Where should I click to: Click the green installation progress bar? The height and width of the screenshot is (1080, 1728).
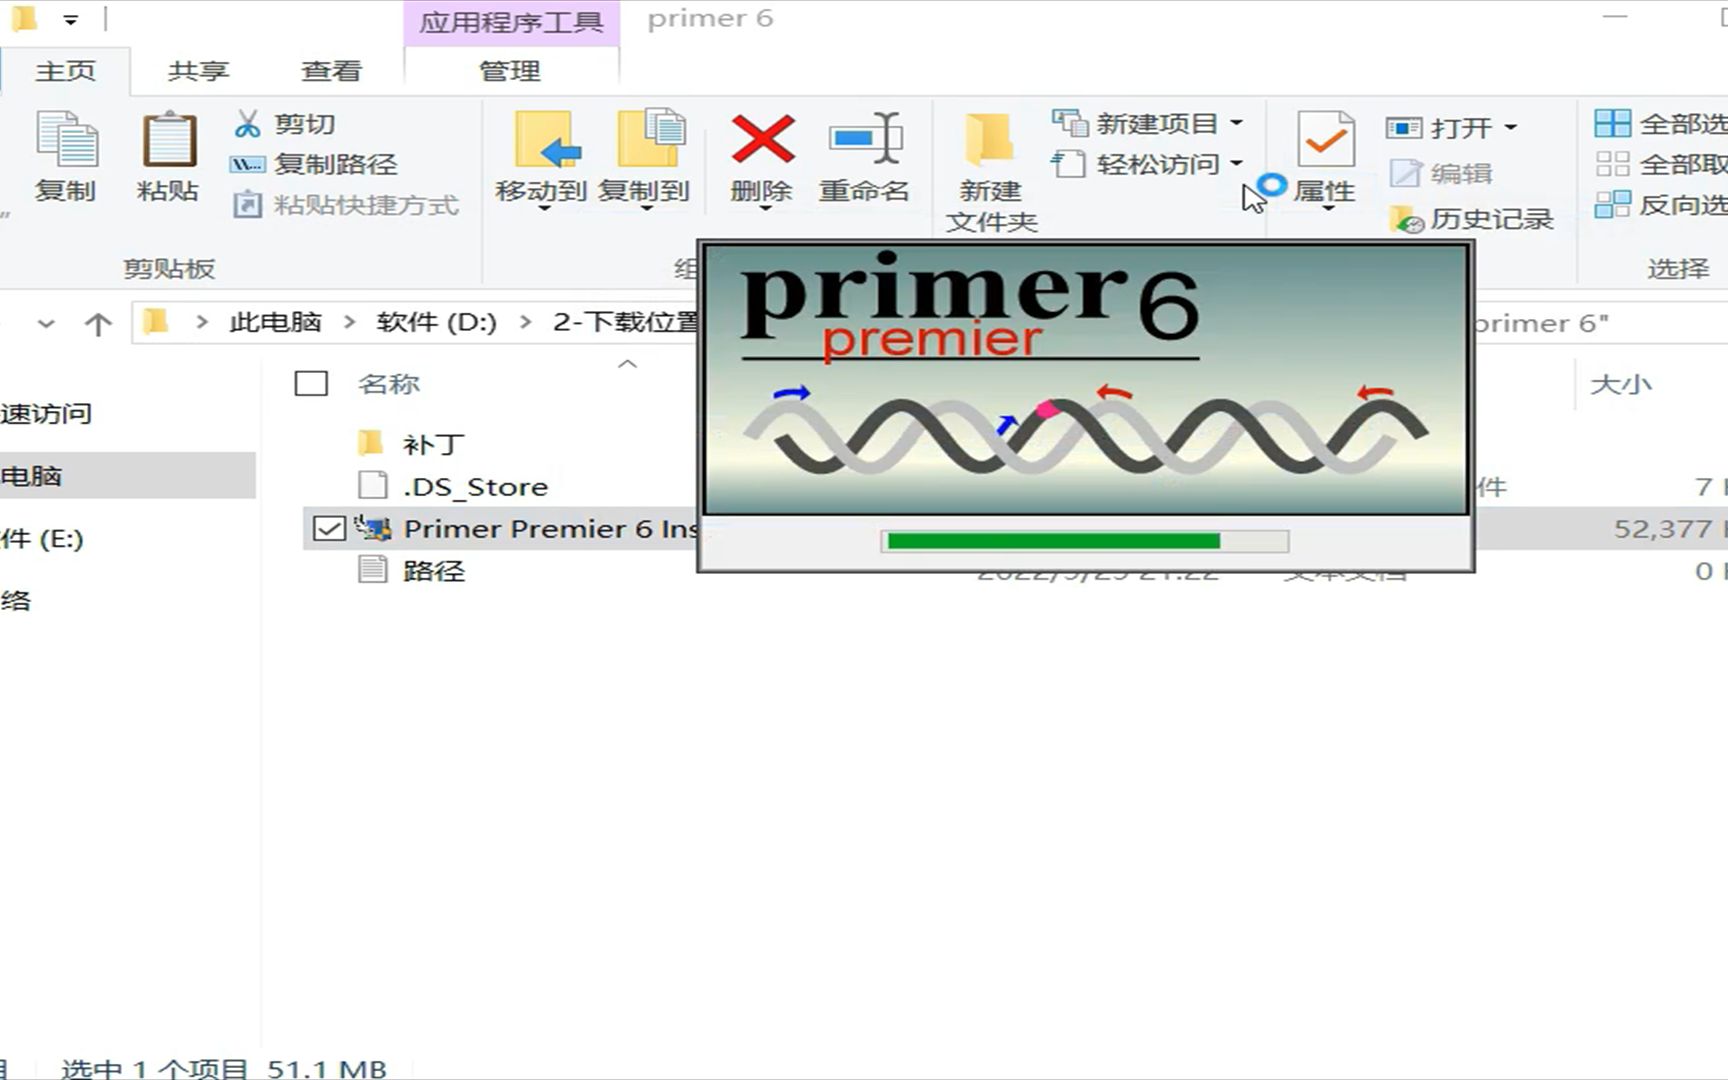pyautogui.click(x=1050, y=541)
